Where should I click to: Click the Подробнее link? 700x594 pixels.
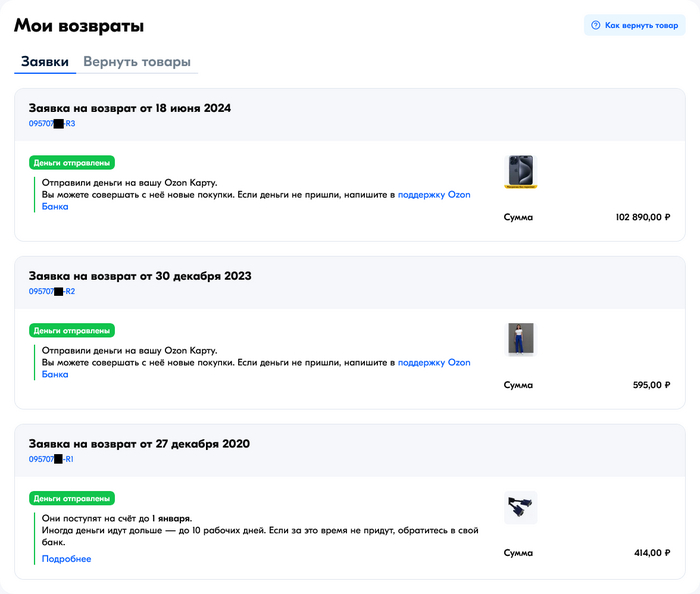(x=66, y=559)
